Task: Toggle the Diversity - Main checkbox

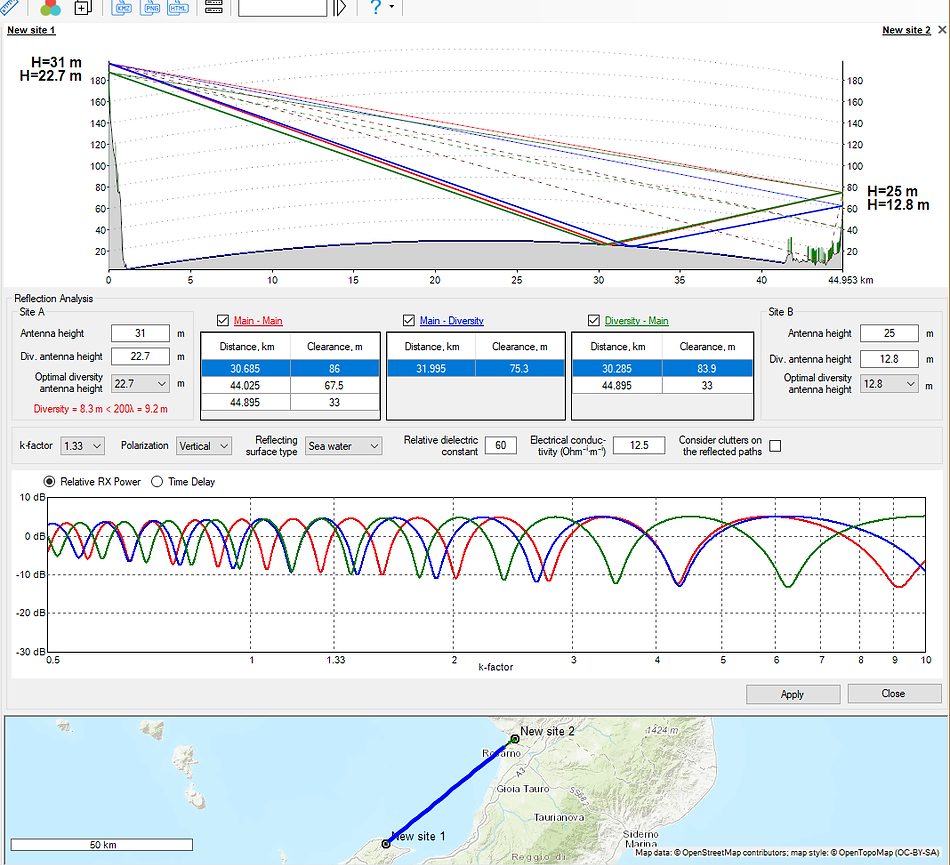Action: (x=594, y=320)
